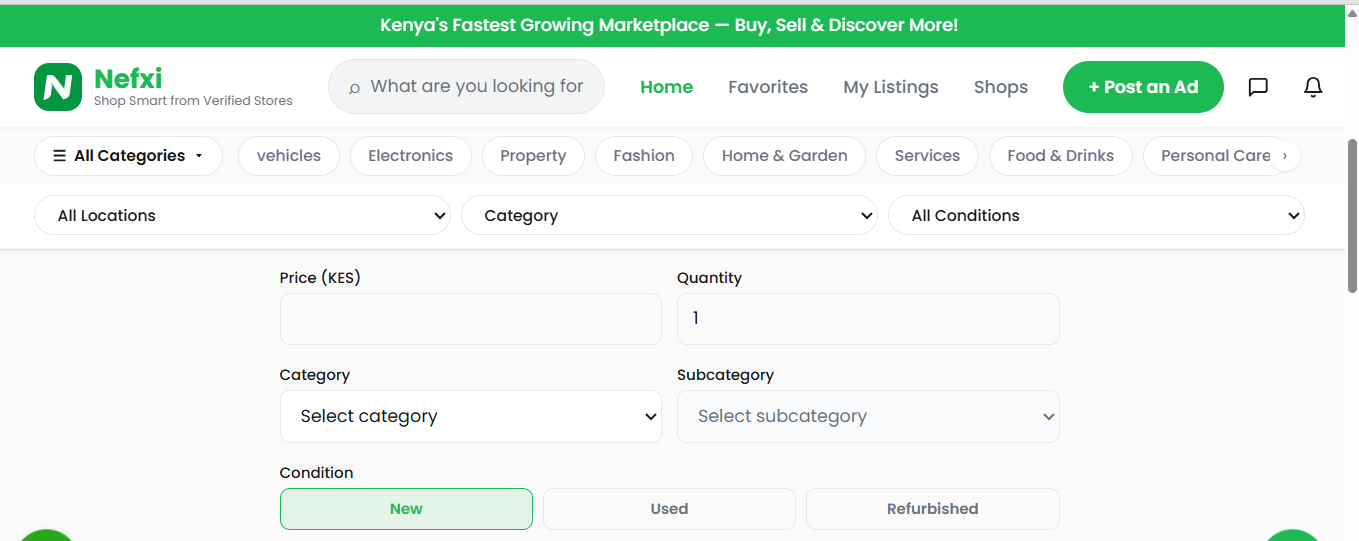
Task: Filter by Electronics category chip
Action: coord(410,156)
